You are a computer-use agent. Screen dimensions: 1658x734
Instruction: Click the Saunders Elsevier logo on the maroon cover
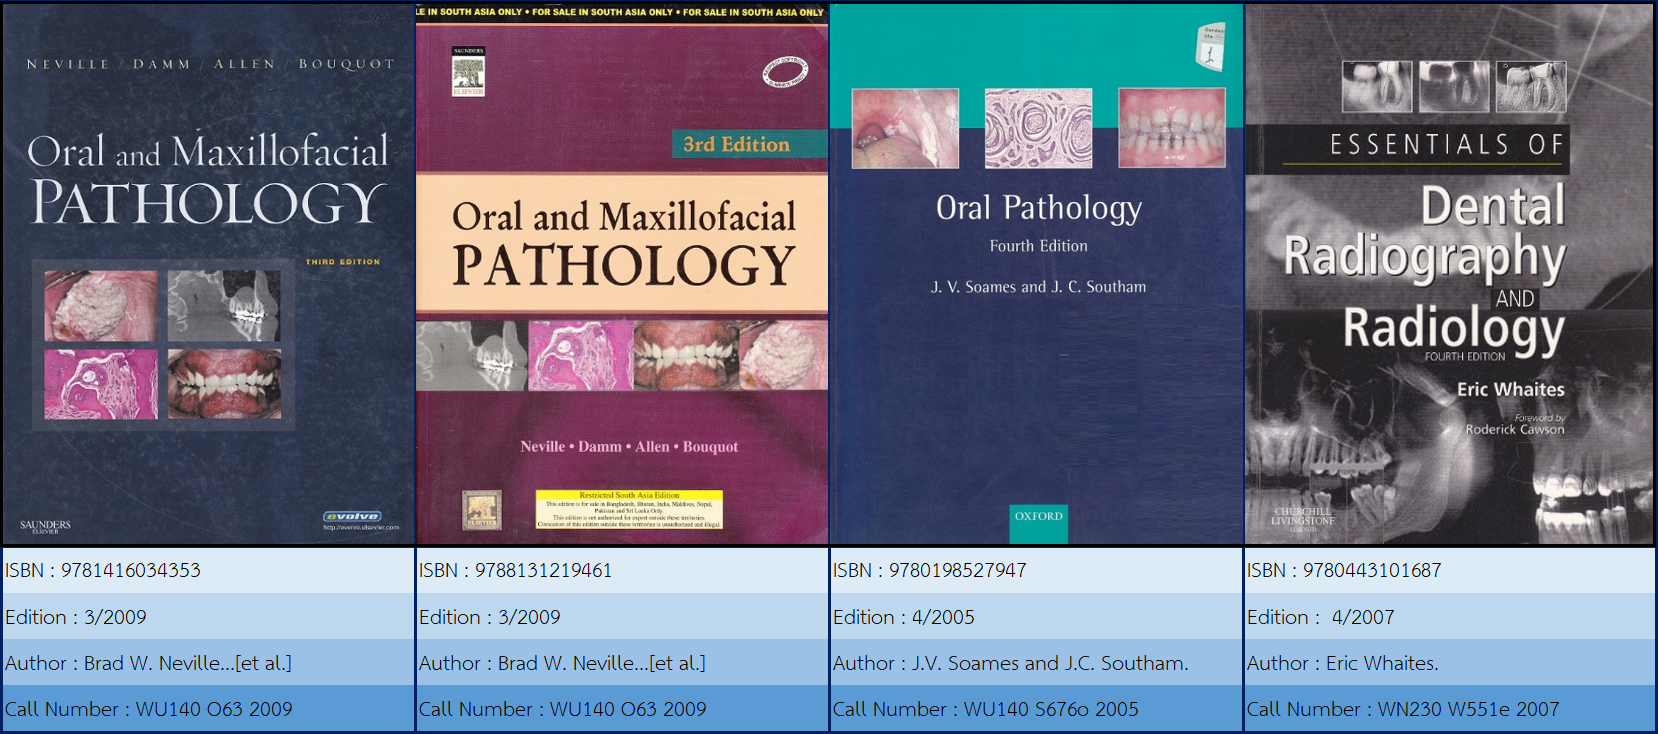(468, 71)
